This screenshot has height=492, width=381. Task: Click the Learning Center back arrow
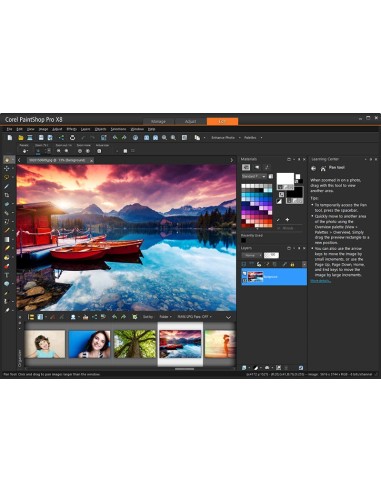(x=314, y=169)
